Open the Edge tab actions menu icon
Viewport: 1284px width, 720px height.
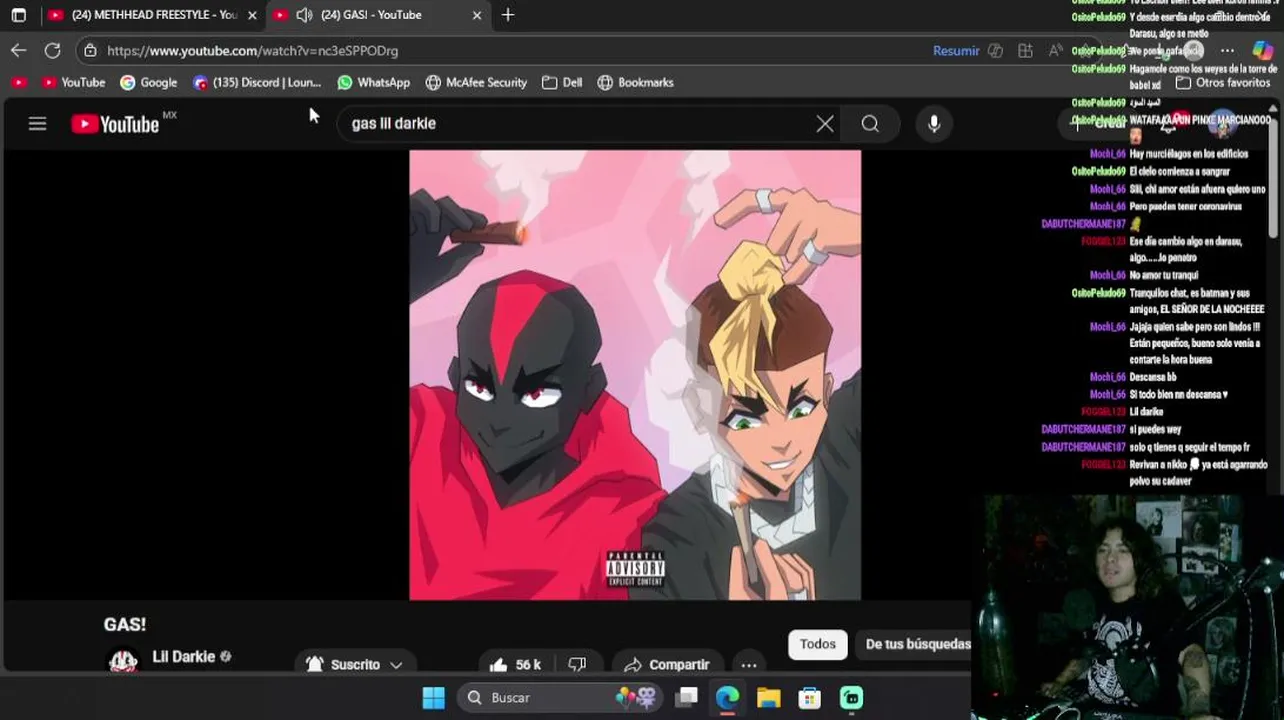coord(18,15)
